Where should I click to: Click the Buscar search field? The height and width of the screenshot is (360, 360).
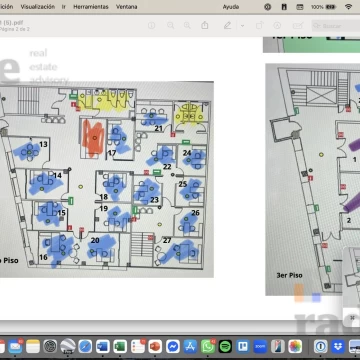coord(336,26)
